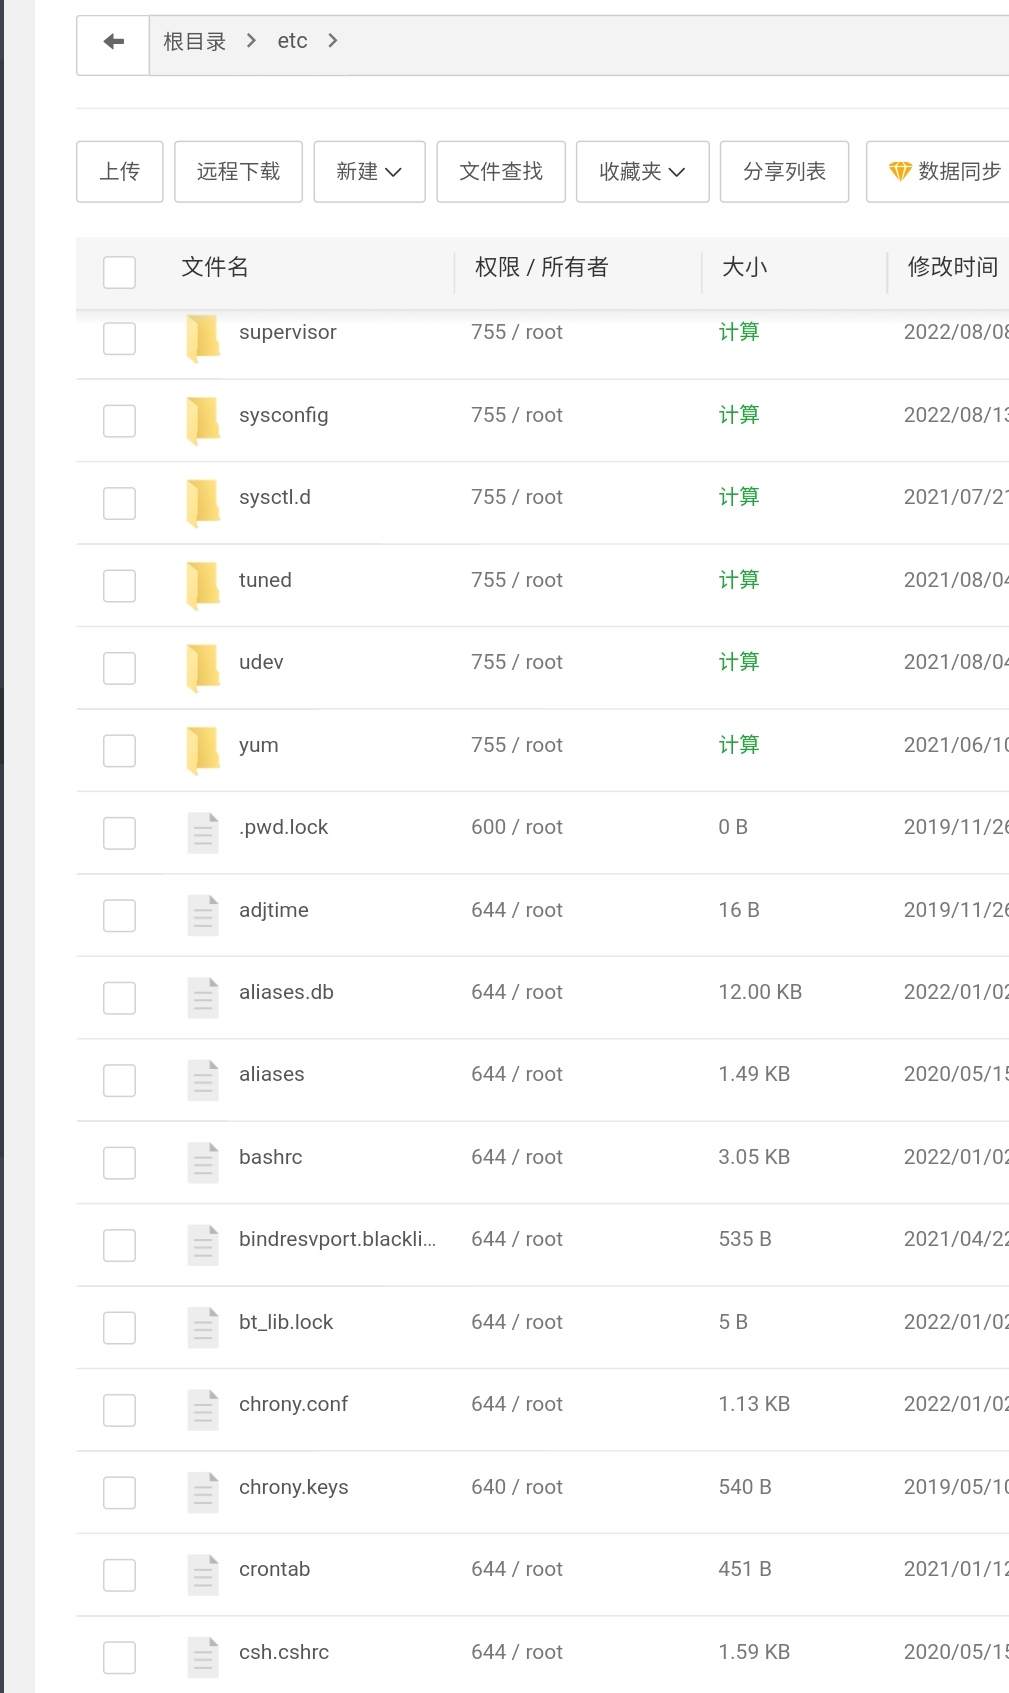Check the csh.cshrc row checkbox

pyautogui.click(x=119, y=1657)
